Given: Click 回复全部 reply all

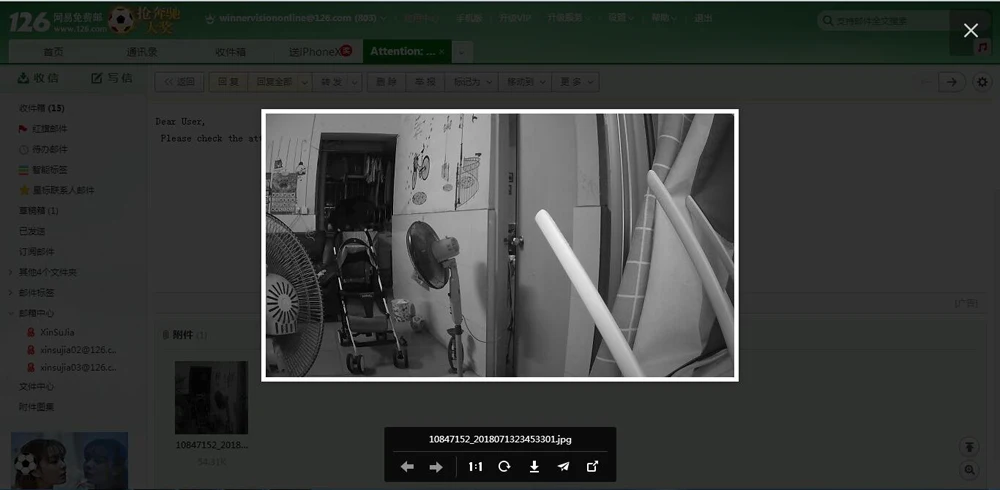Looking at the screenshot, I should 274,82.
